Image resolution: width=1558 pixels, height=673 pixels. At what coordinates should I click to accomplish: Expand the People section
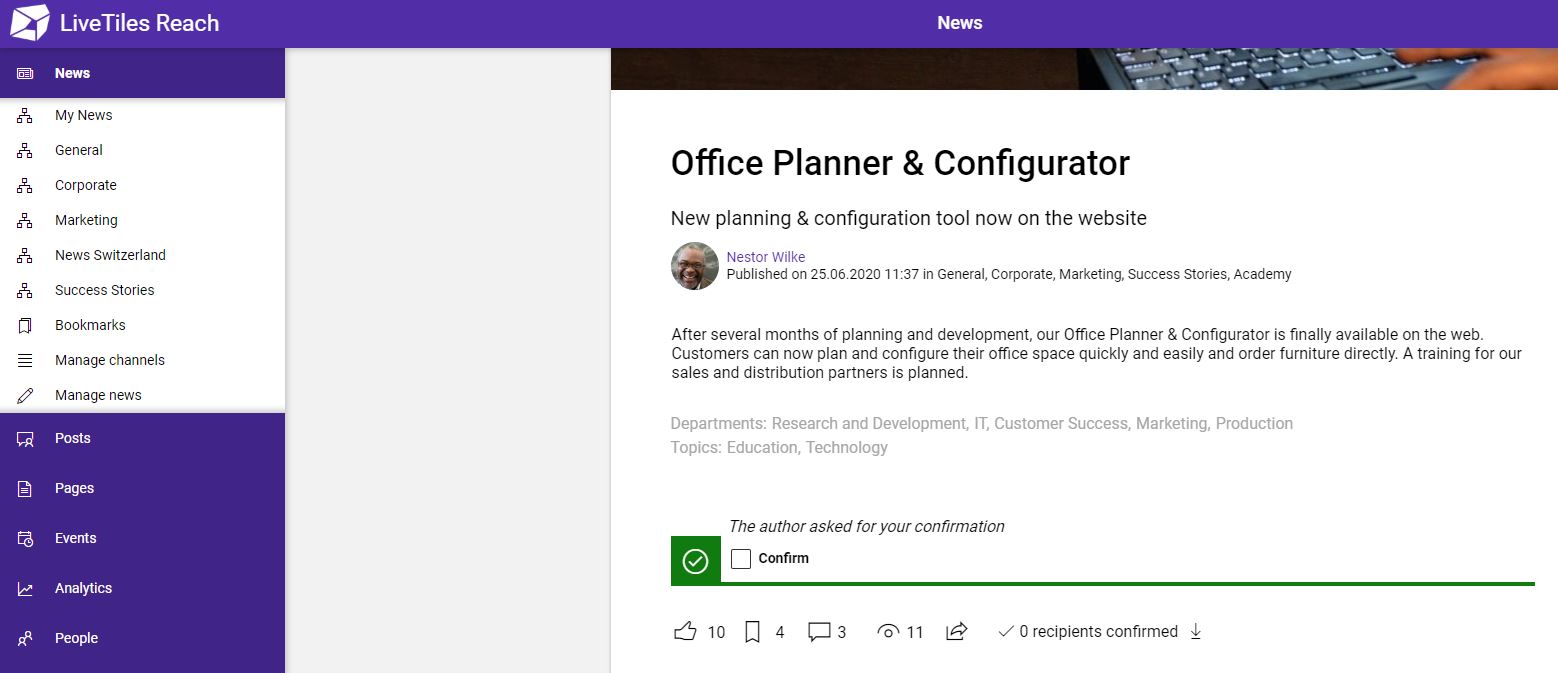(x=142, y=638)
